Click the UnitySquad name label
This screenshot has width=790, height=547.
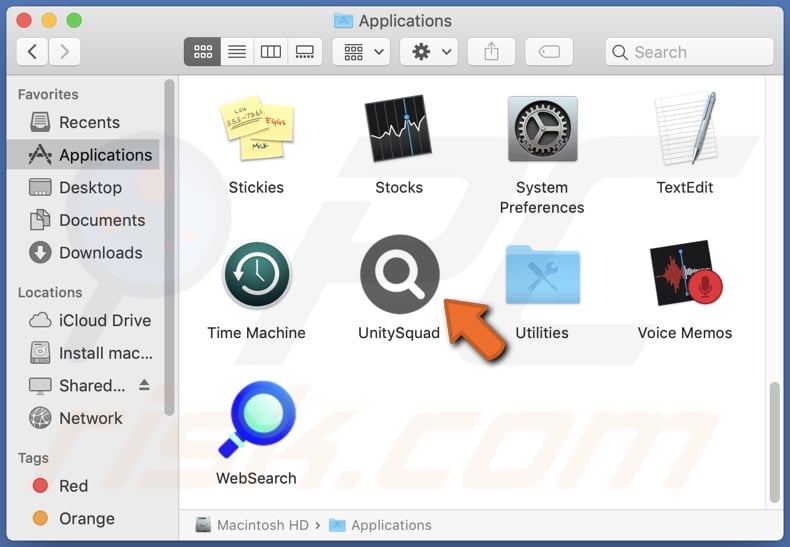tap(399, 333)
